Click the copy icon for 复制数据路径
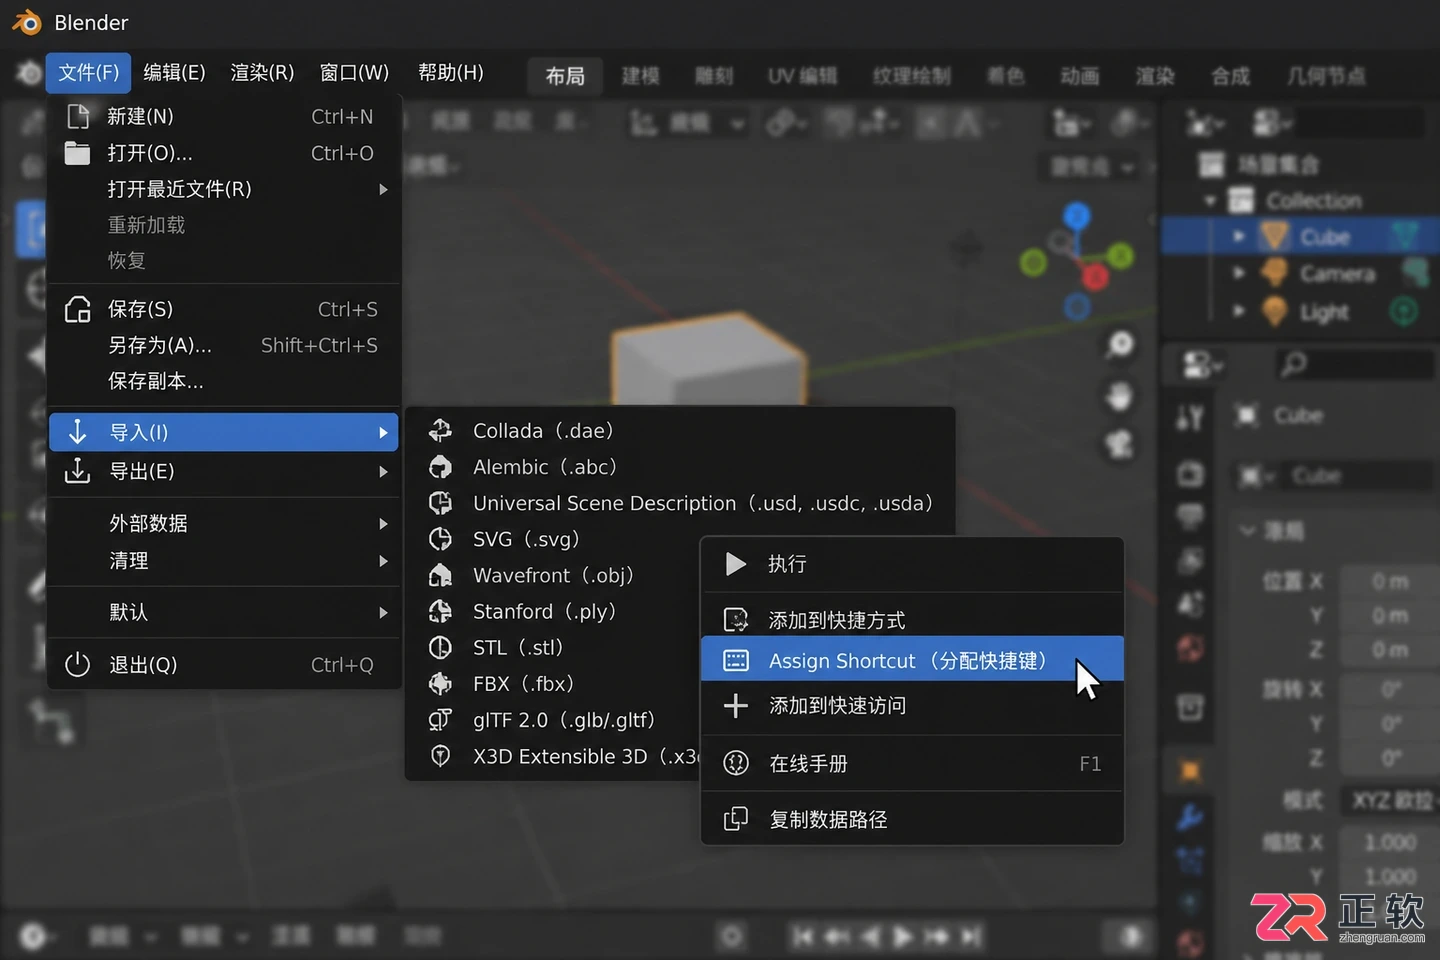Viewport: 1440px width, 960px height. tap(736, 819)
